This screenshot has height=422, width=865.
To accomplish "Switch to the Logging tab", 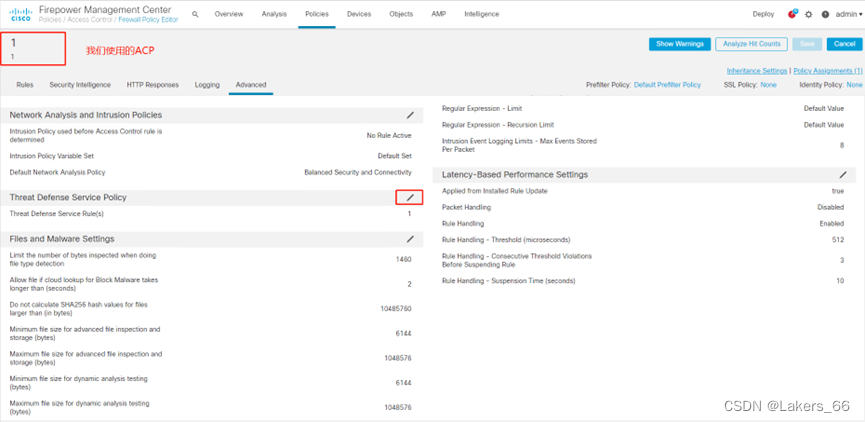I will [207, 85].
